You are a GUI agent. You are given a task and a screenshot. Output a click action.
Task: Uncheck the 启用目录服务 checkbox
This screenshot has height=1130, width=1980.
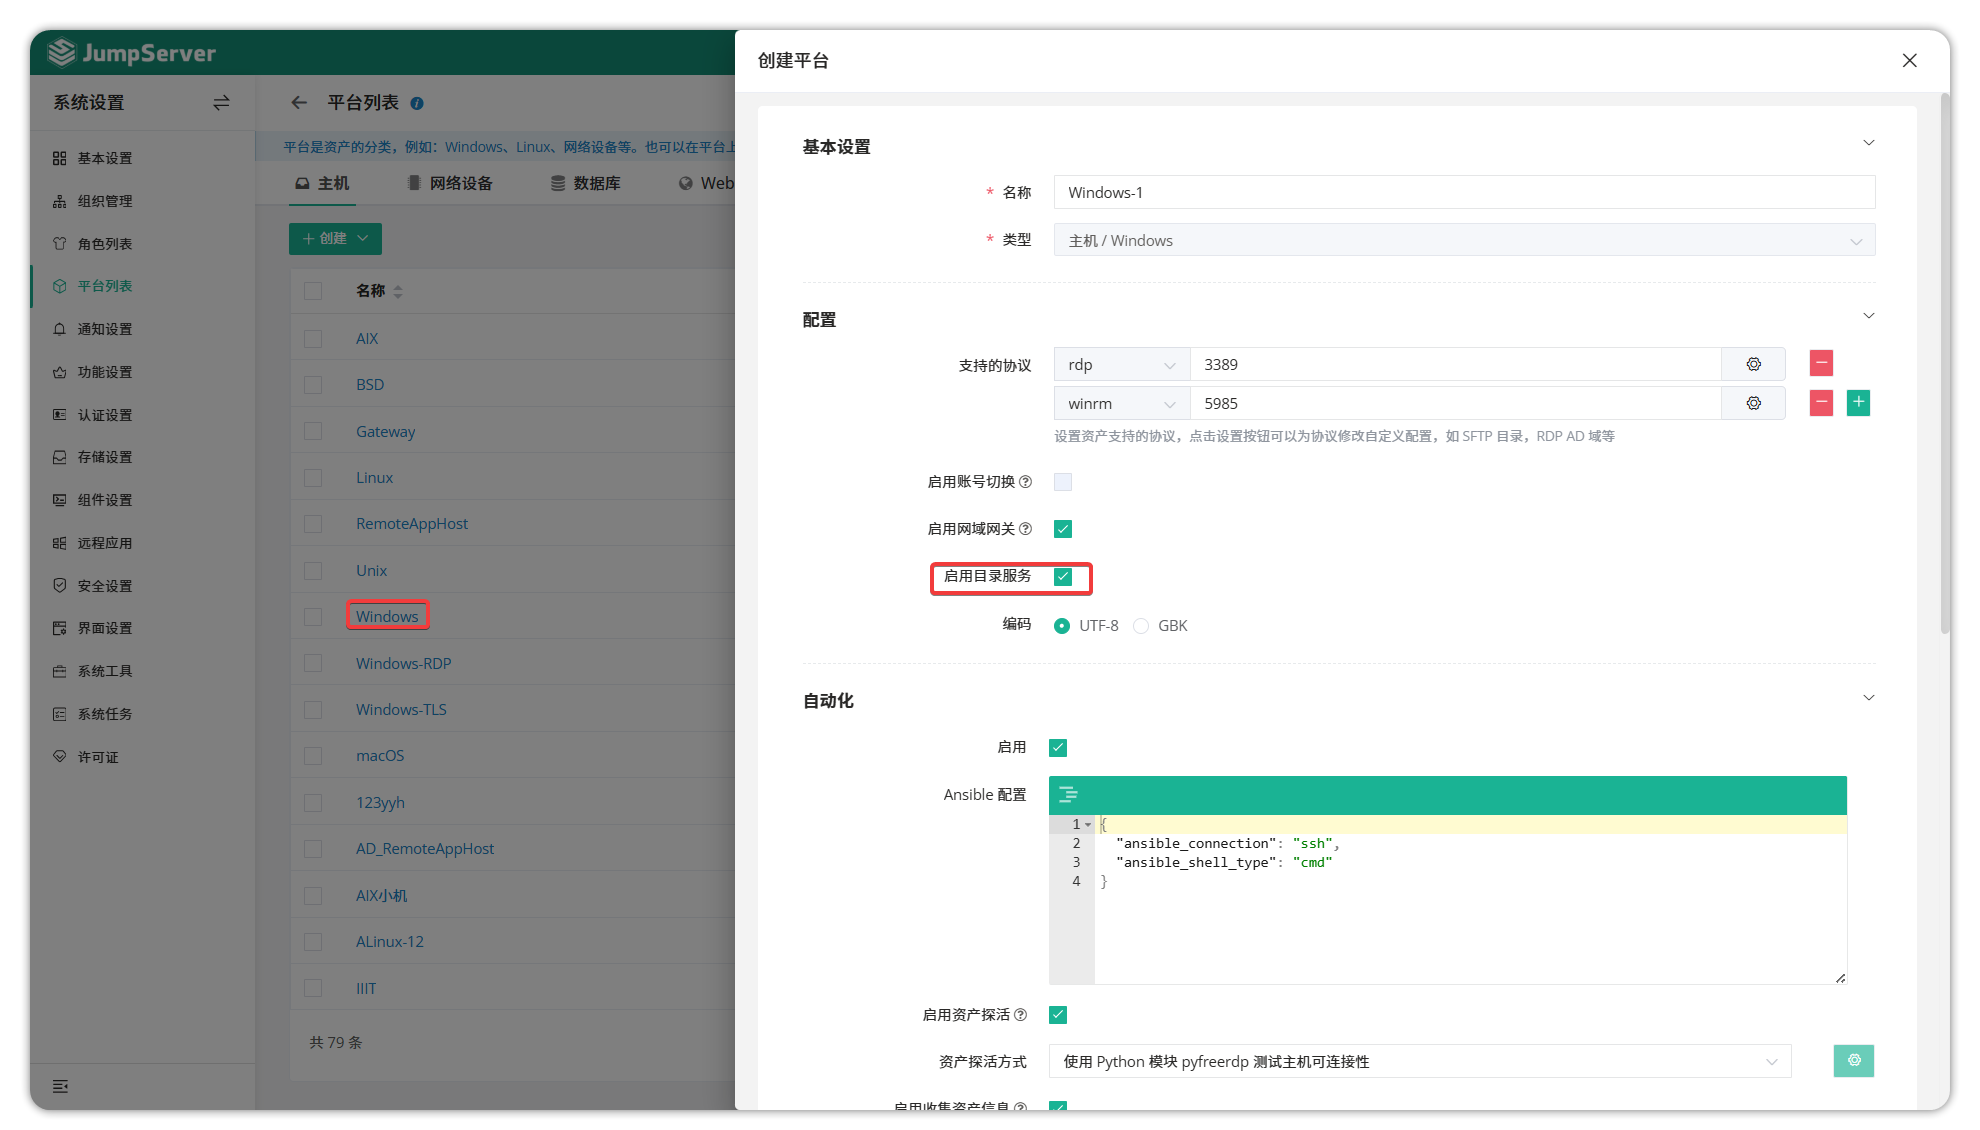pyautogui.click(x=1063, y=576)
